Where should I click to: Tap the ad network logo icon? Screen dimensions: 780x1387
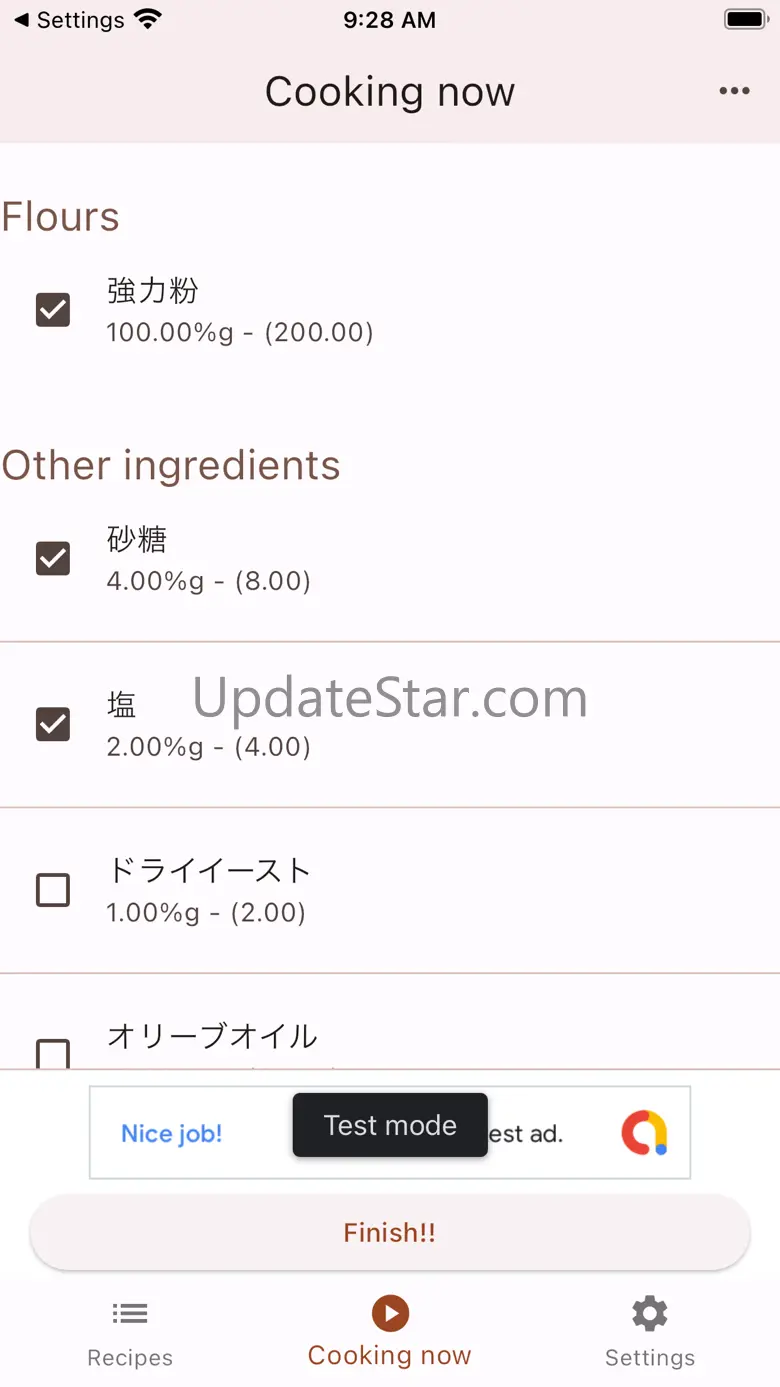pyautogui.click(x=644, y=1133)
